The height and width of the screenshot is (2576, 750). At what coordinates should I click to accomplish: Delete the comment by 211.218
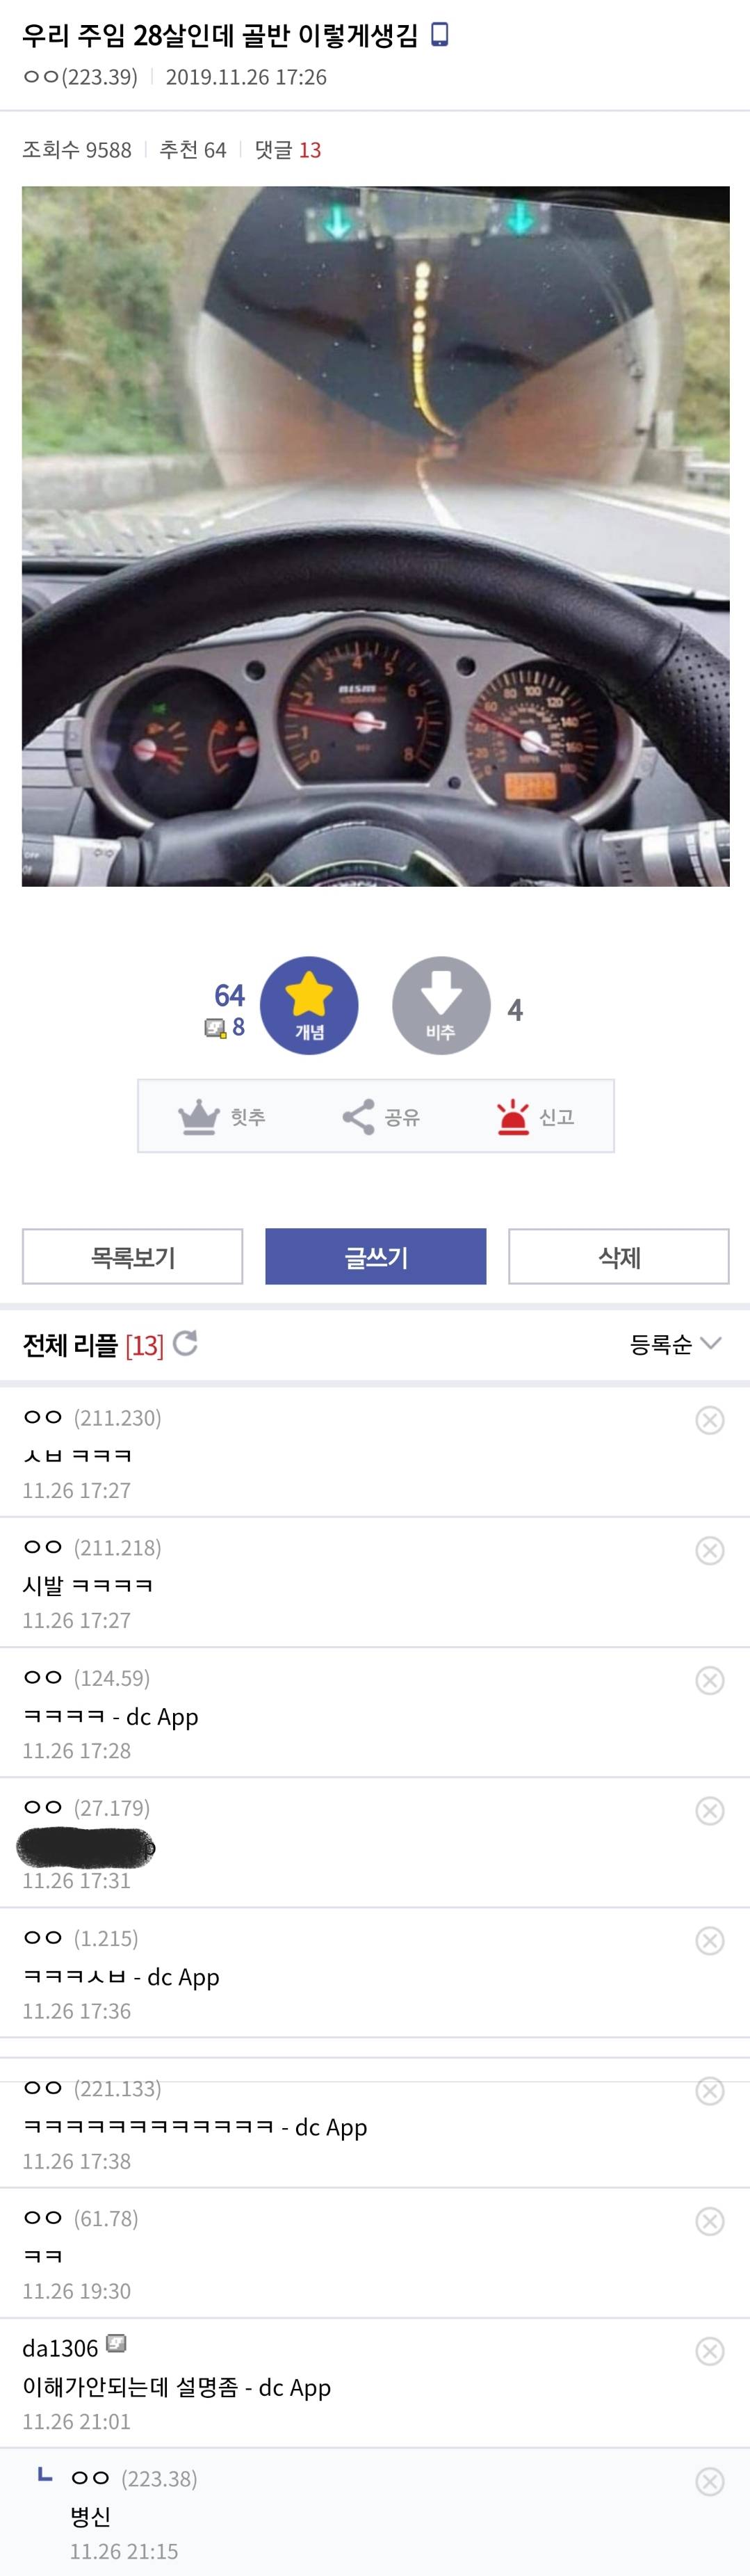[710, 1550]
